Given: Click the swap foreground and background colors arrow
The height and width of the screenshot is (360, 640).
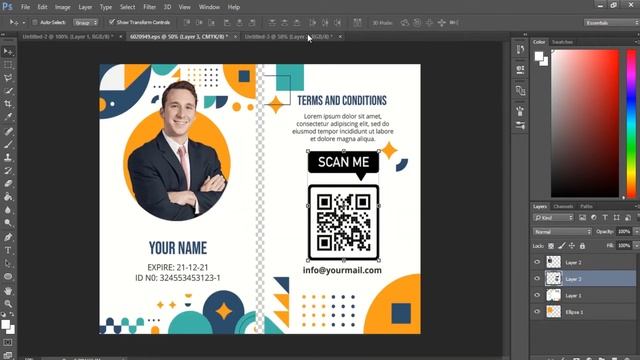Looking at the screenshot, I should [x=11, y=314].
